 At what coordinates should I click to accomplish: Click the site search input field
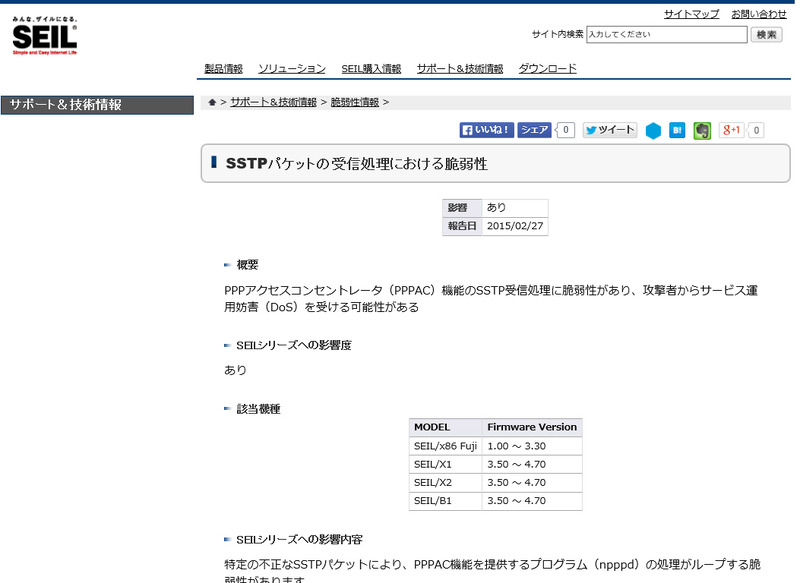[x=666, y=35]
